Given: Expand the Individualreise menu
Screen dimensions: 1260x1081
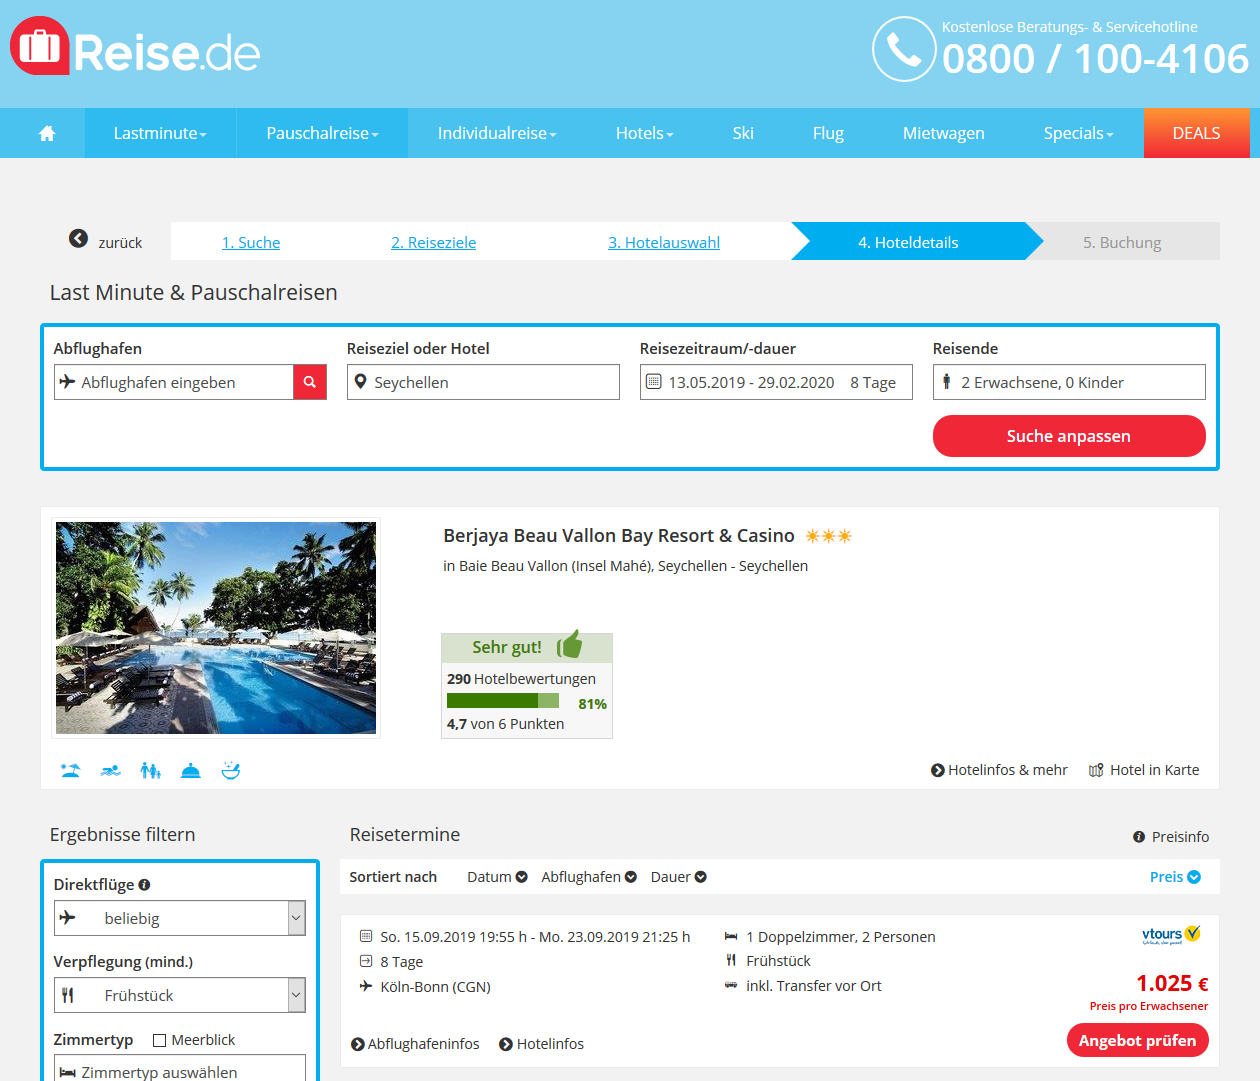Looking at the screenshot, I should coord(497,133).
